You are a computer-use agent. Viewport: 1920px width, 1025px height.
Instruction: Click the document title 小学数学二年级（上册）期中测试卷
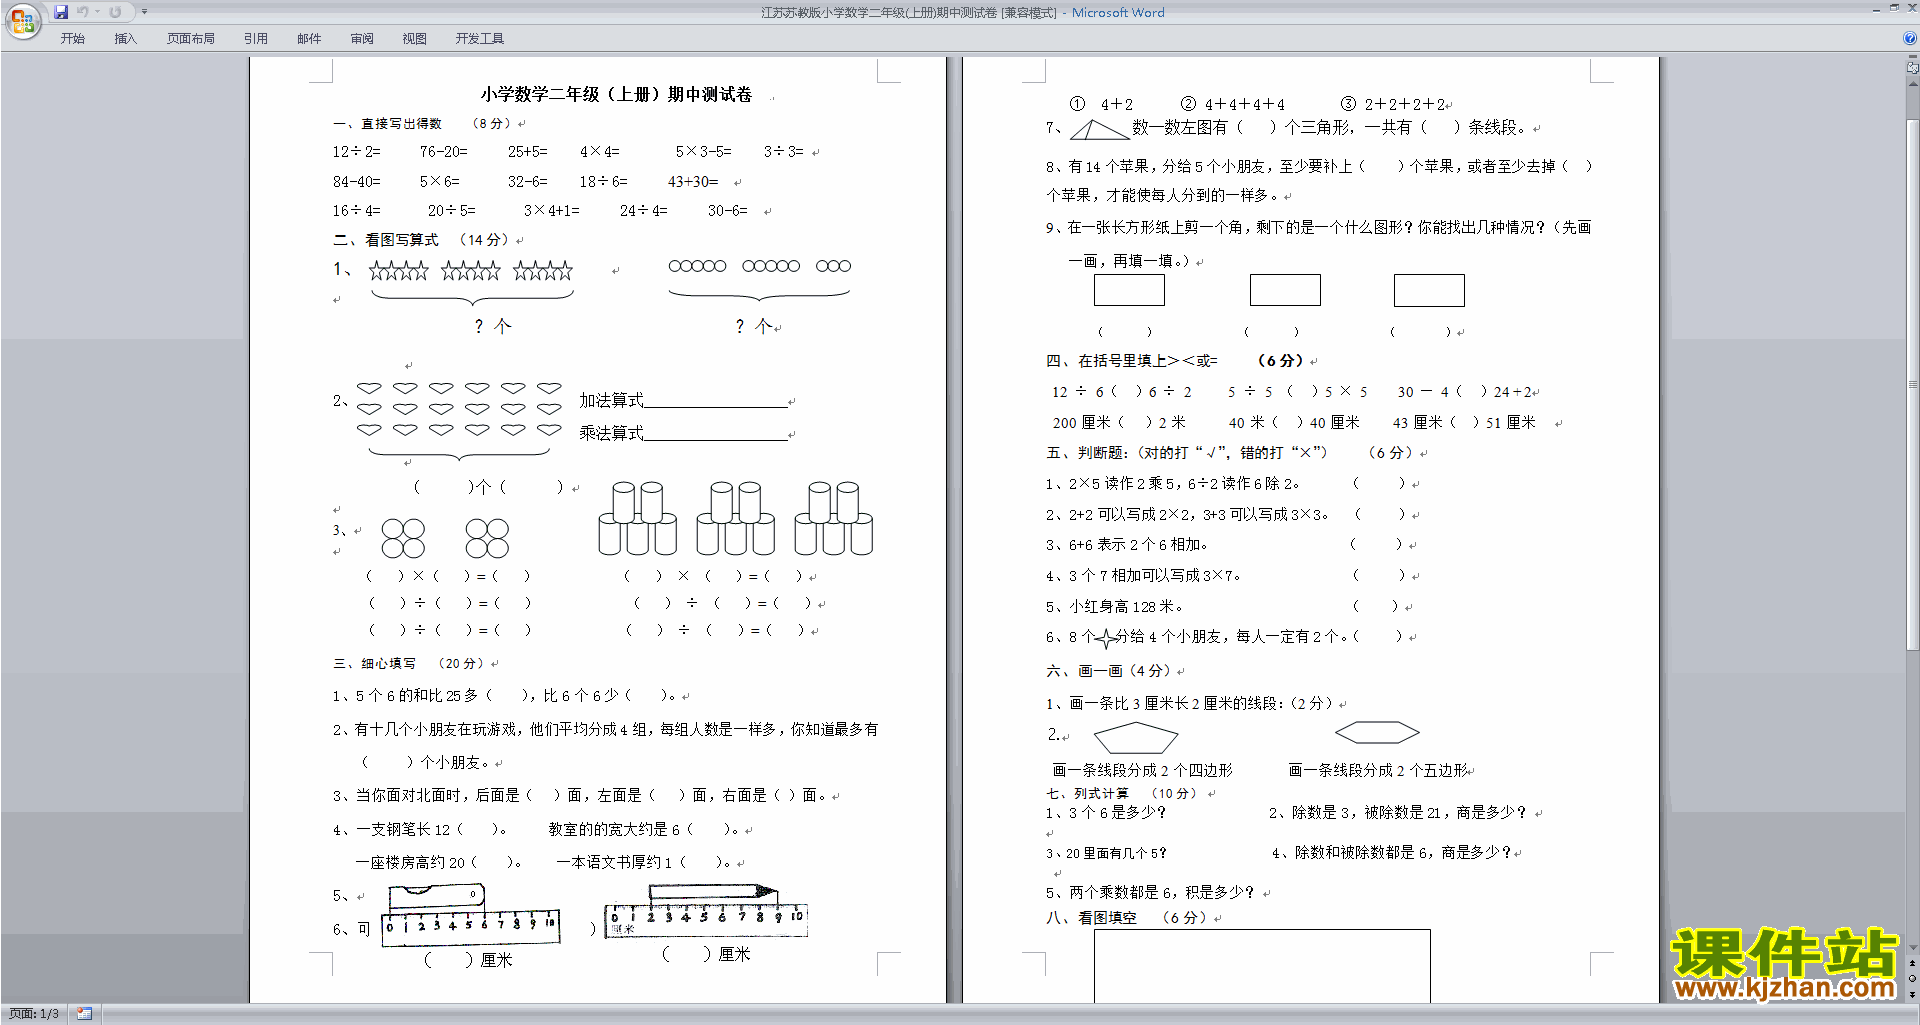coord(616,94)
